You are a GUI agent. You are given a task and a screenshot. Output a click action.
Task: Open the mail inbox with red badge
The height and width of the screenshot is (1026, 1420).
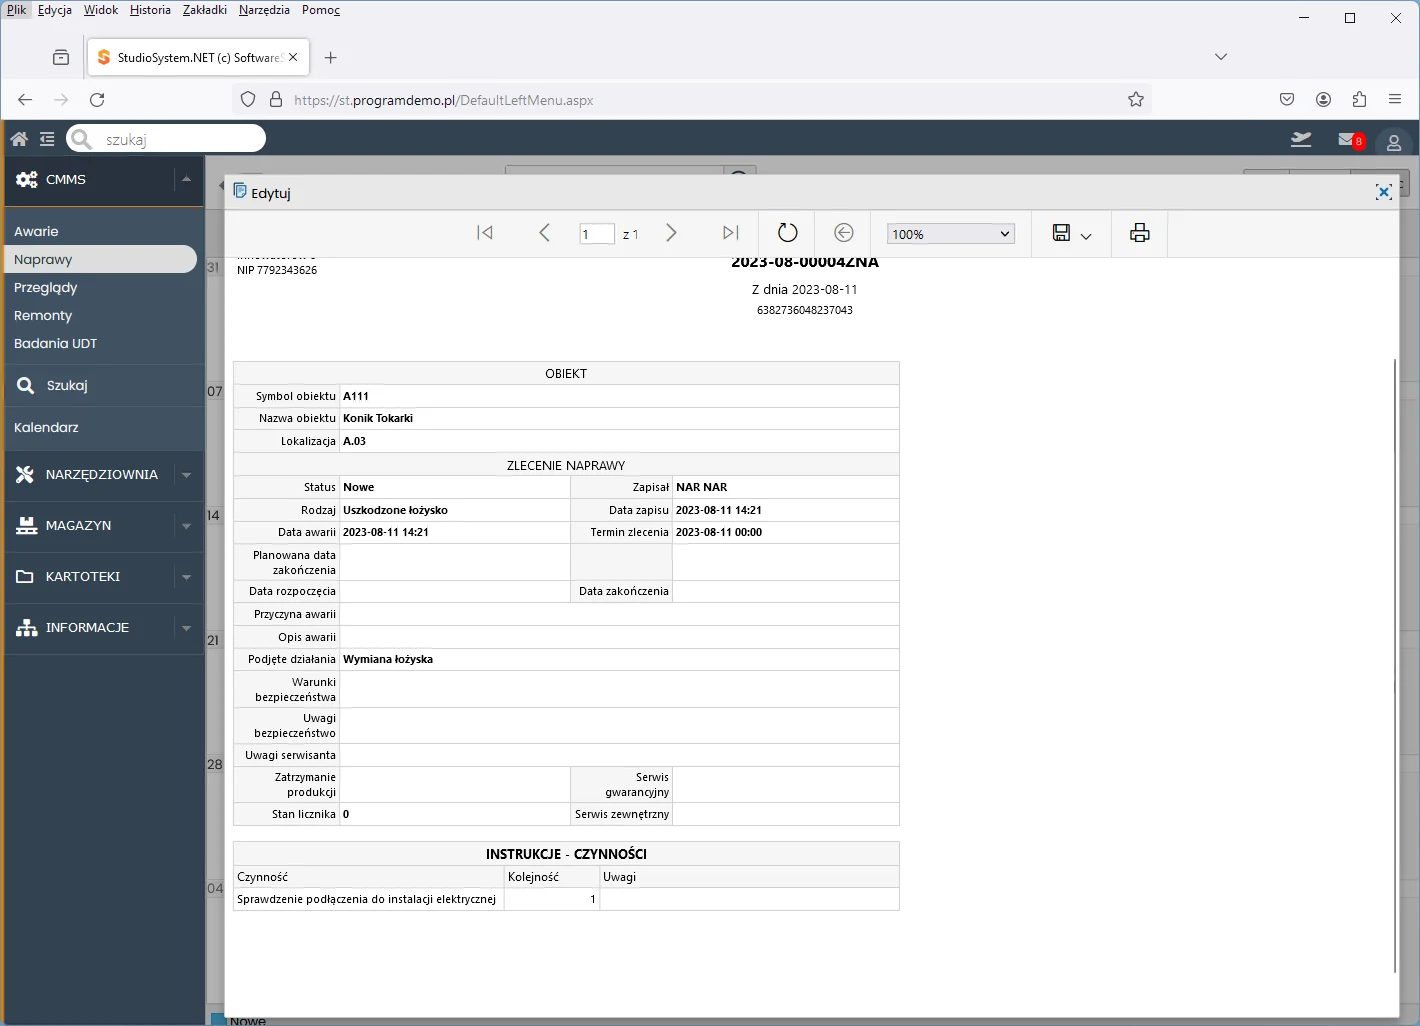[x=1351, y=140]
